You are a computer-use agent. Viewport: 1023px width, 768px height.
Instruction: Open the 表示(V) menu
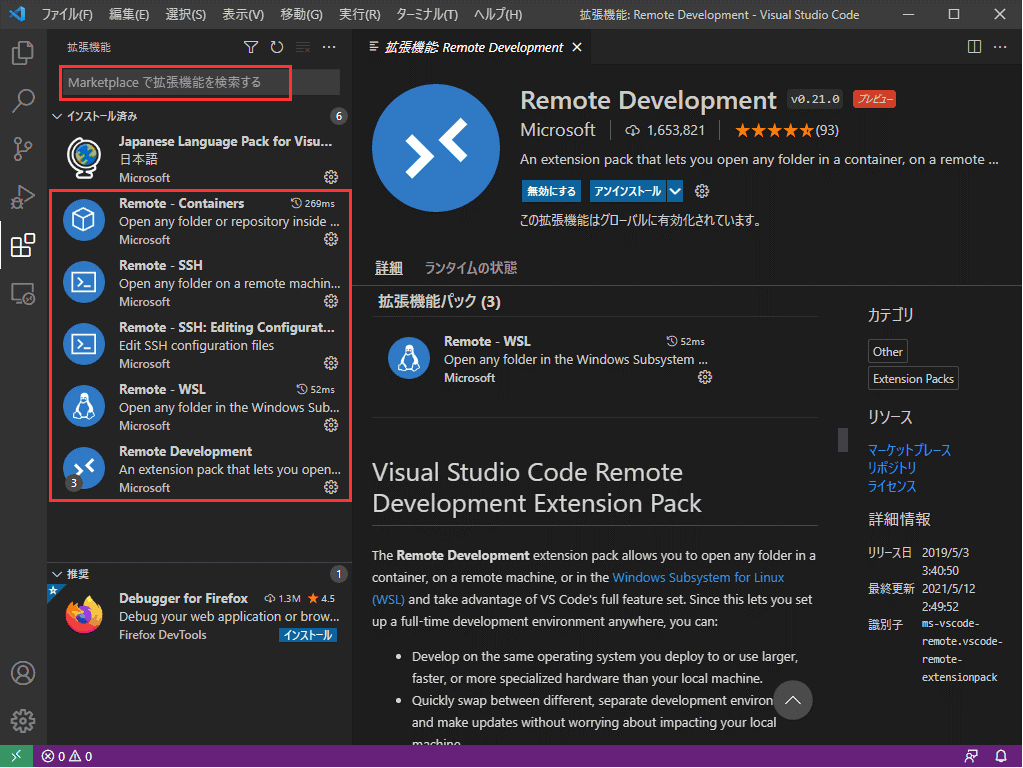[x=243, y=14]
